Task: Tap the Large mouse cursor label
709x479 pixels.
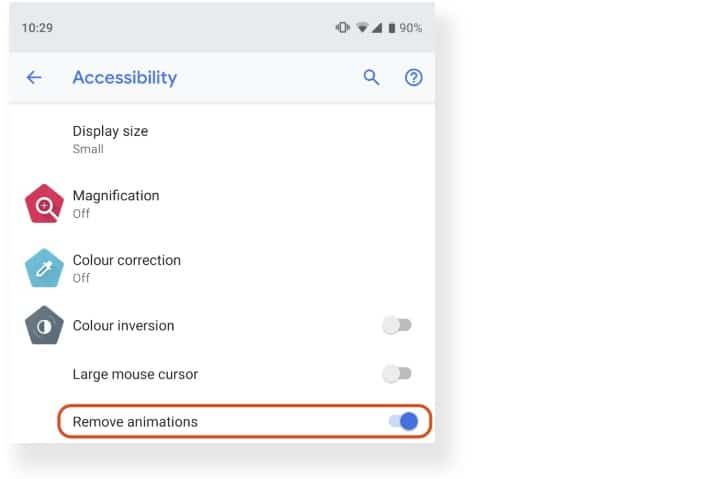Action: tap(135, 375)
